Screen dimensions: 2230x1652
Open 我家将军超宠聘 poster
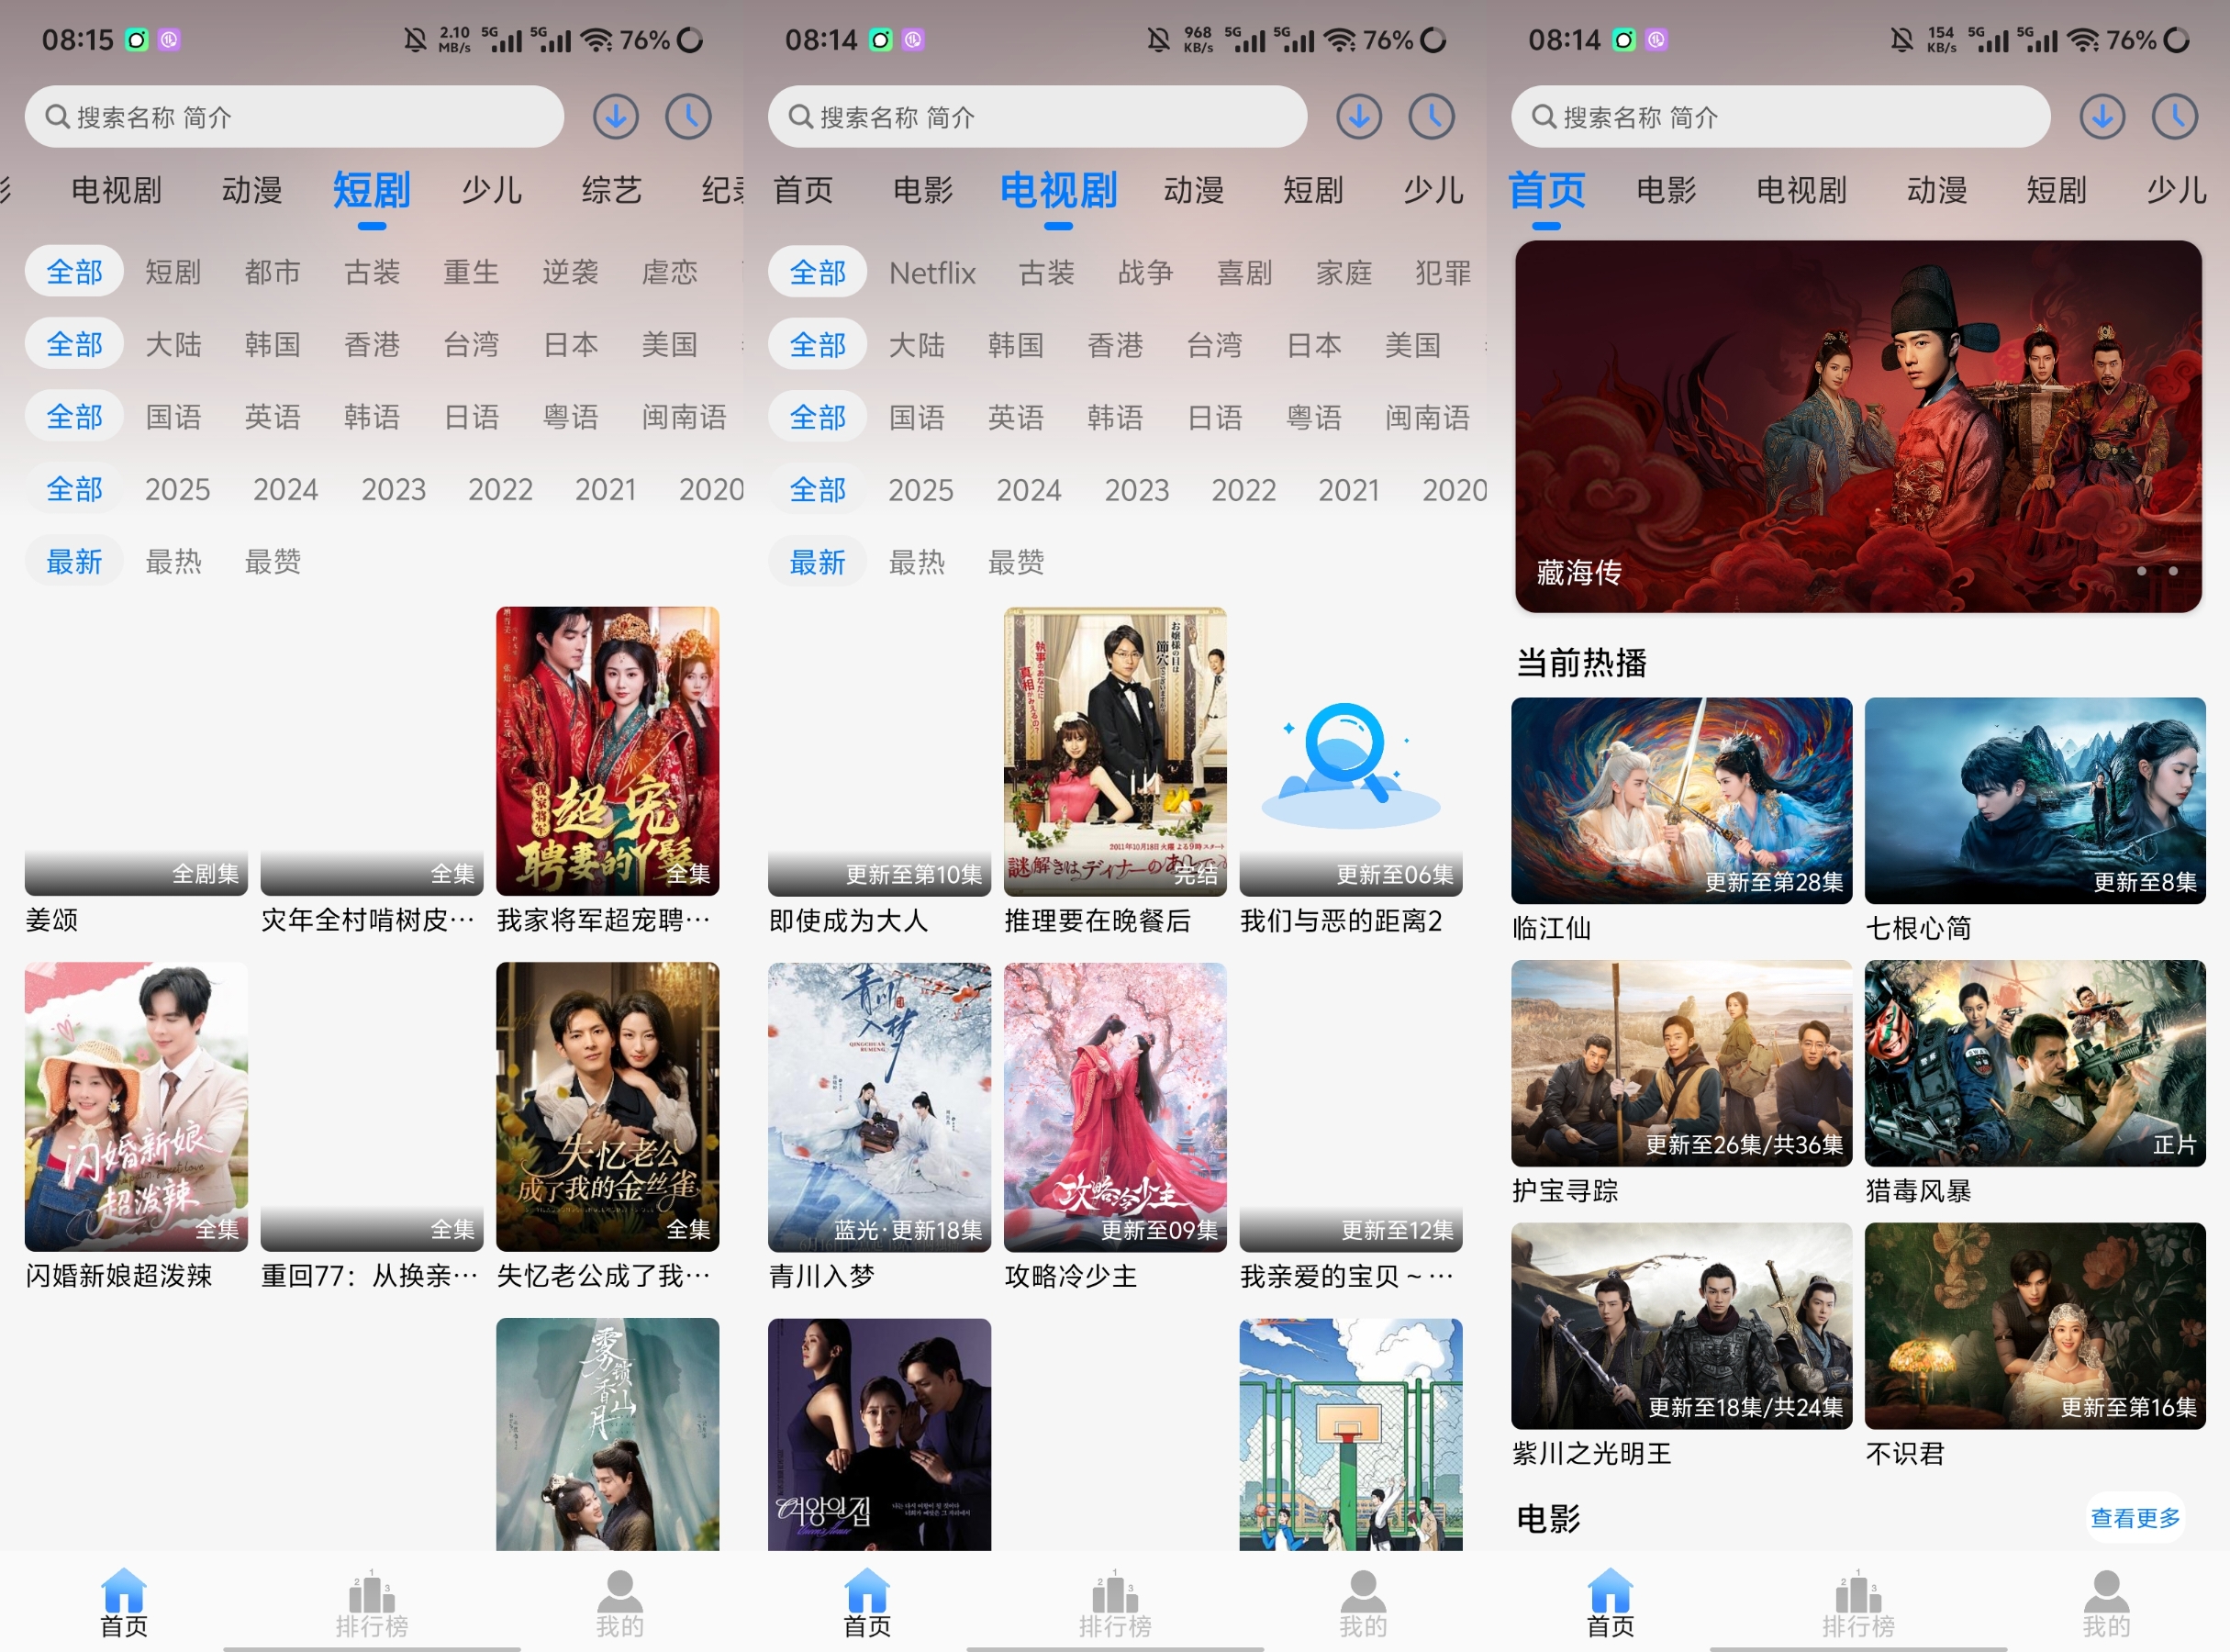click(608, 751)
